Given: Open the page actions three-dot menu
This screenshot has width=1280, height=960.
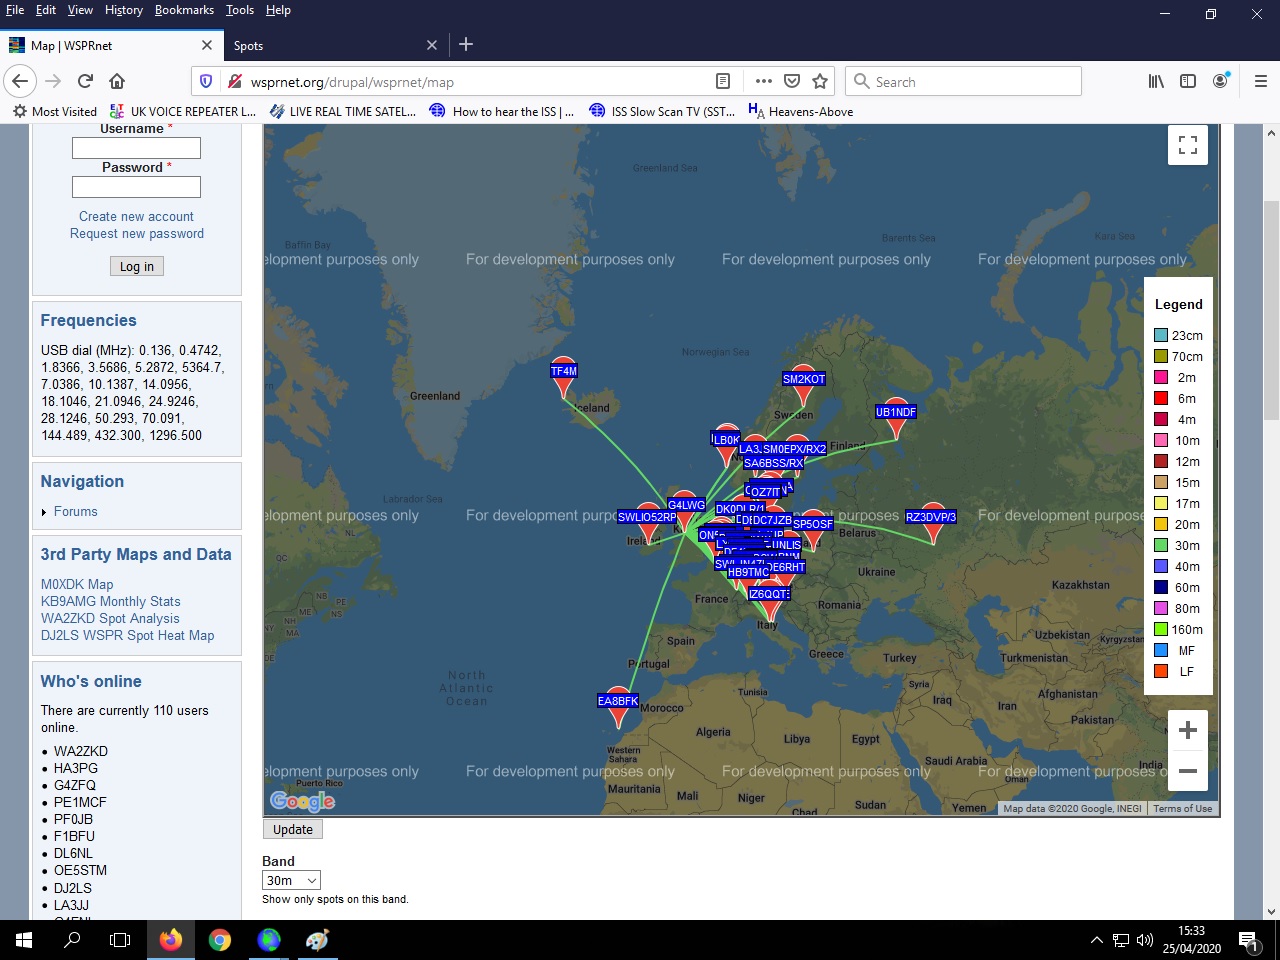Looking at the screenshot, I should pos(764,81).
